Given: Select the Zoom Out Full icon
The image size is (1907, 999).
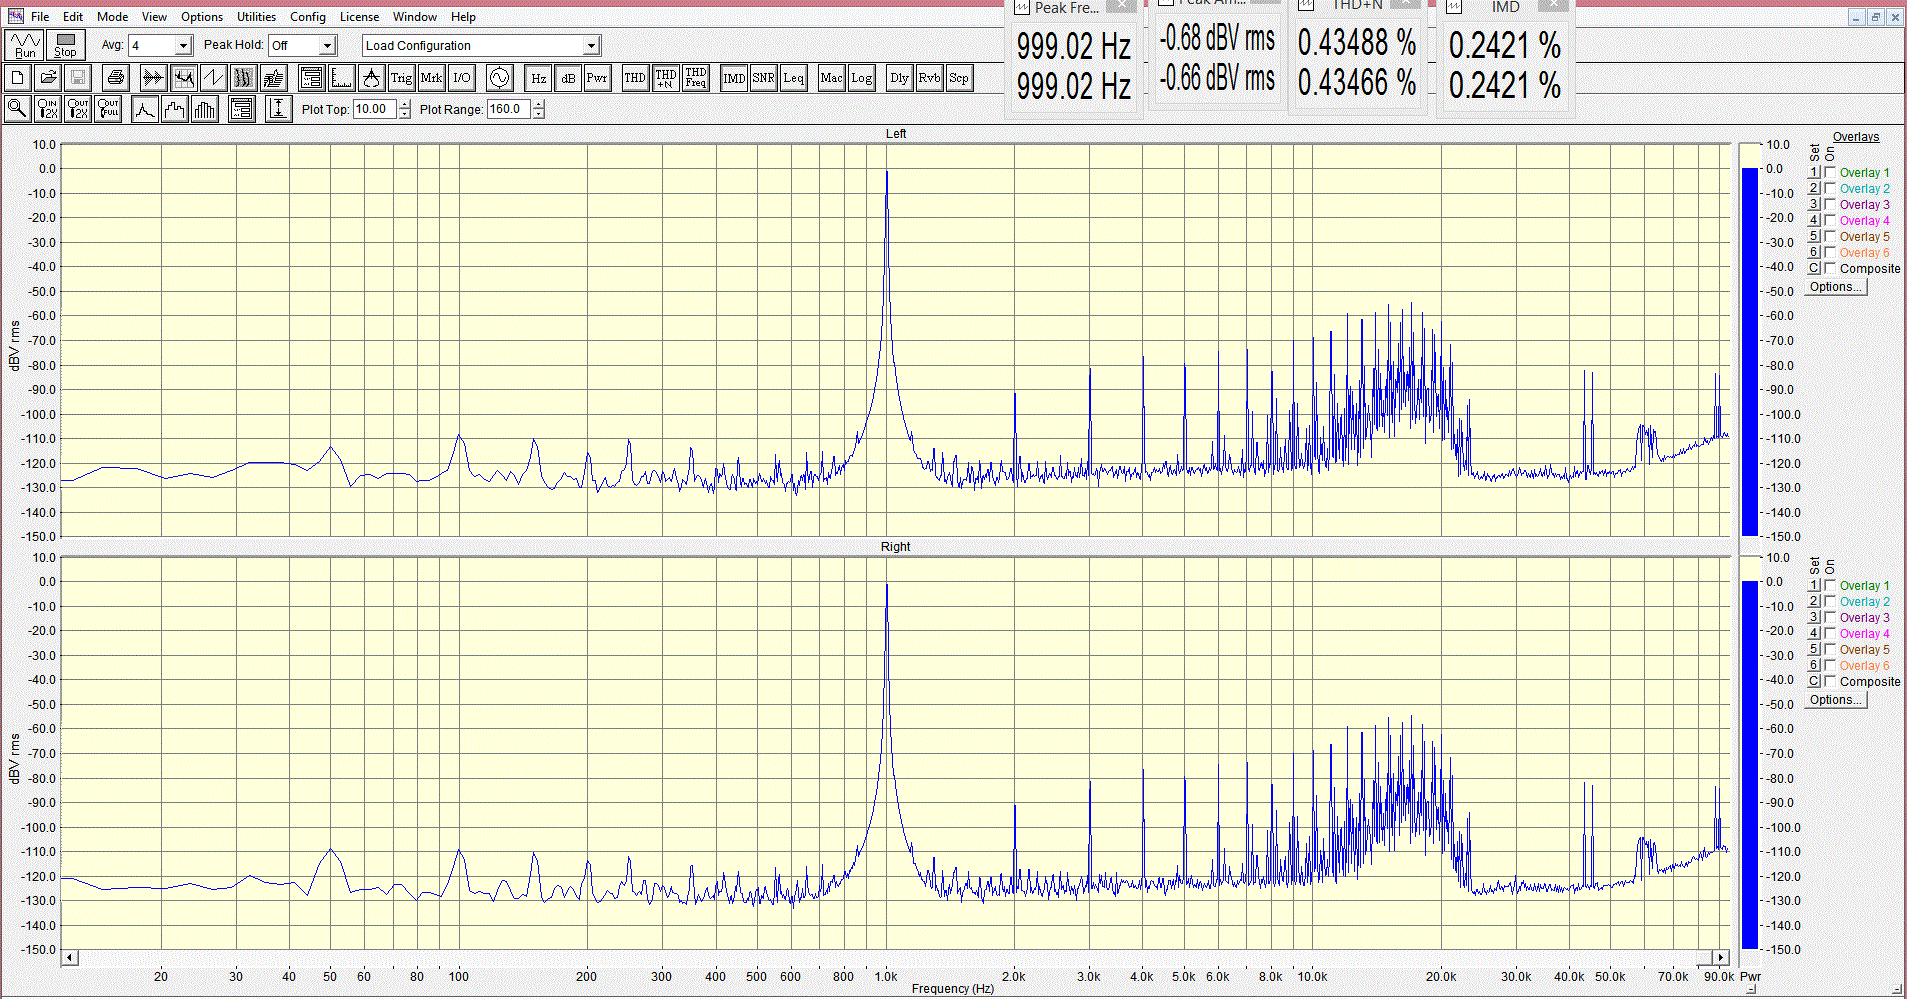Looking at the screenshot, I should (108, 109).
